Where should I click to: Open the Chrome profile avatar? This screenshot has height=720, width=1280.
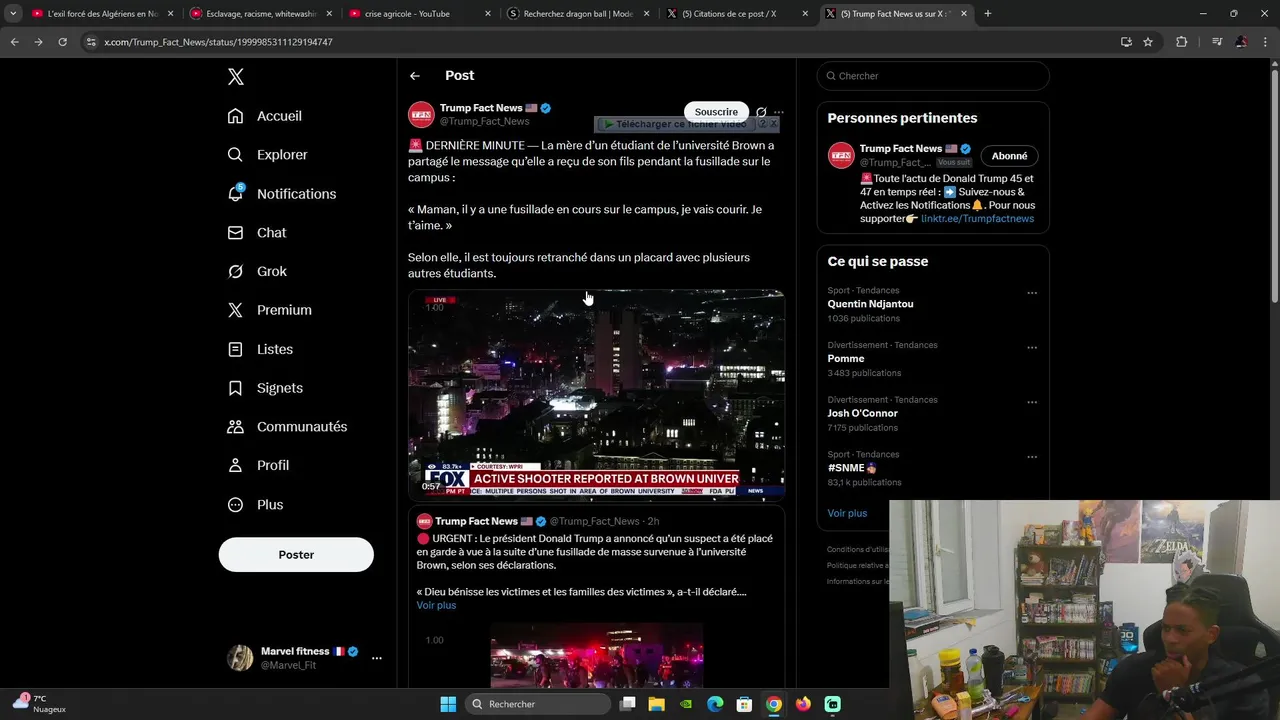point(1241,42)
